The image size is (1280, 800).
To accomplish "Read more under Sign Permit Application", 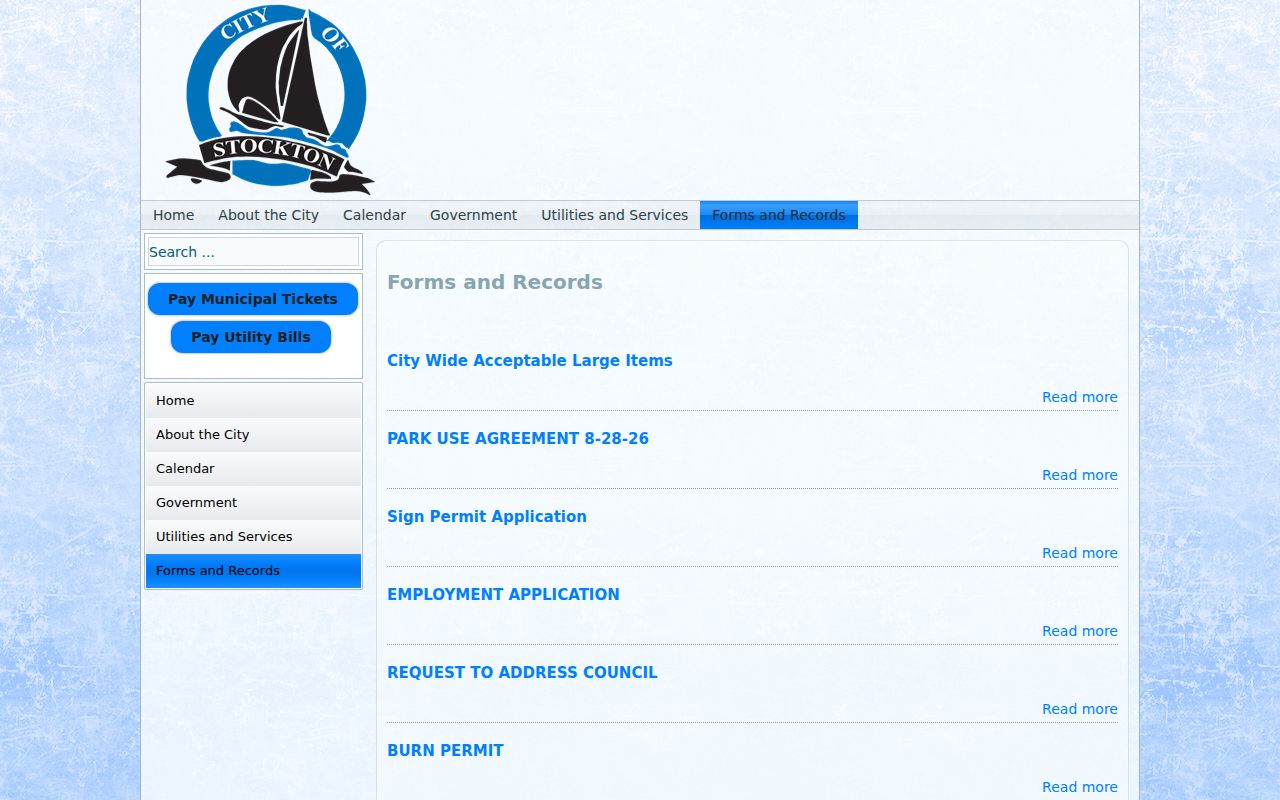I will pos(1080,553).
